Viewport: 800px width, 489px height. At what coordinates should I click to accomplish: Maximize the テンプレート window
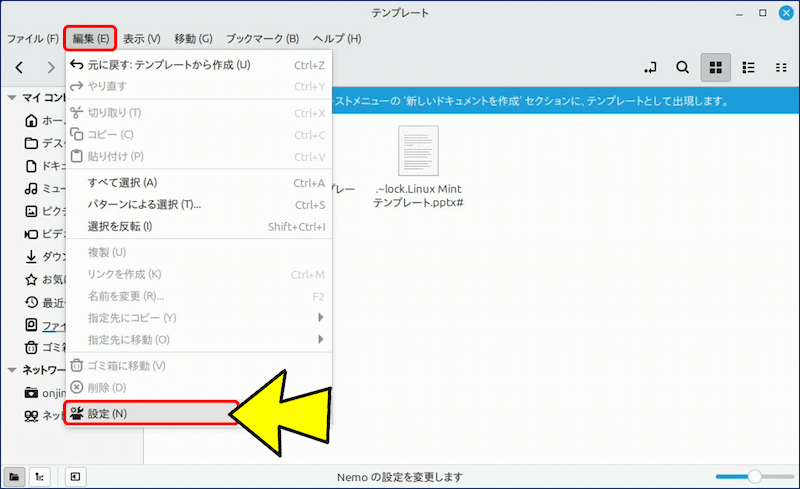(763, 13)
